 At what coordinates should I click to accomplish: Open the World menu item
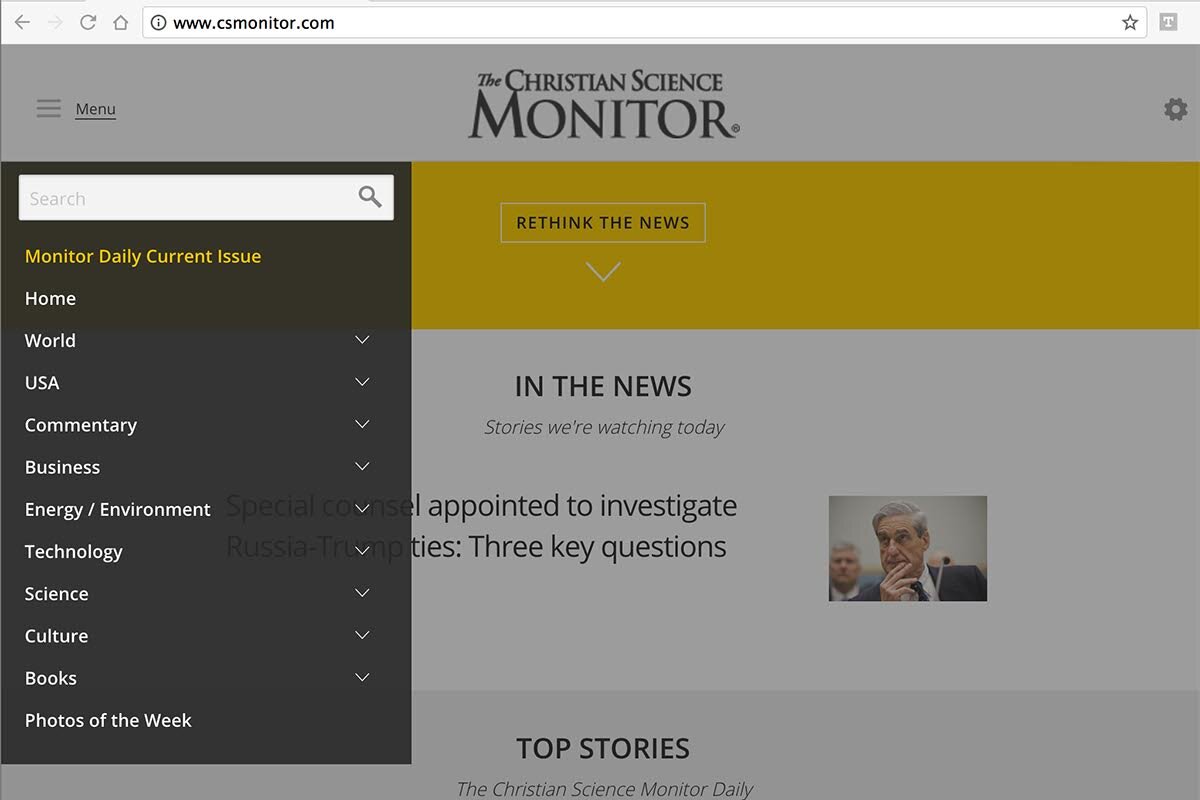pos(50,340)
